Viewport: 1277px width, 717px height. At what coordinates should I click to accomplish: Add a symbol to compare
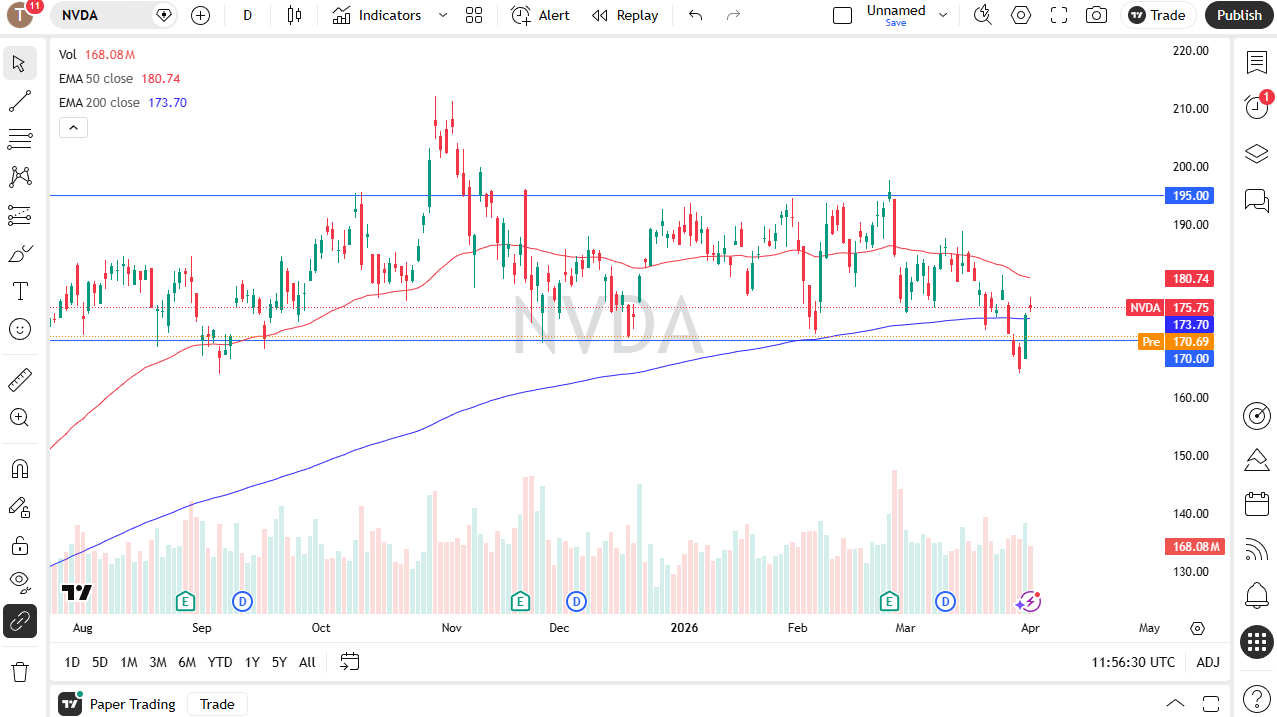[200, 15]
